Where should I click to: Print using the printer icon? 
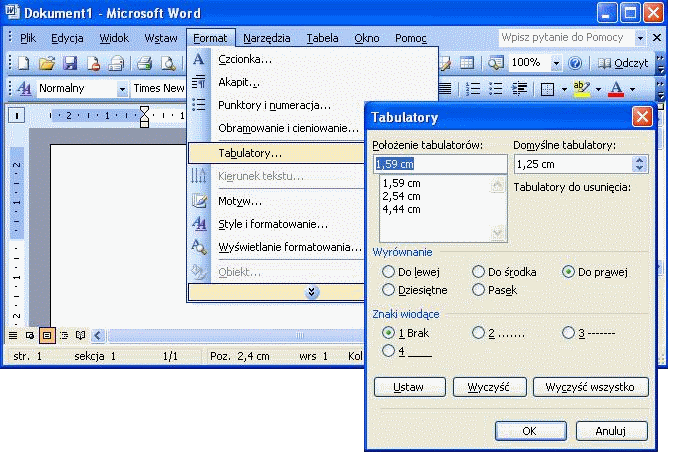(145, 63)
